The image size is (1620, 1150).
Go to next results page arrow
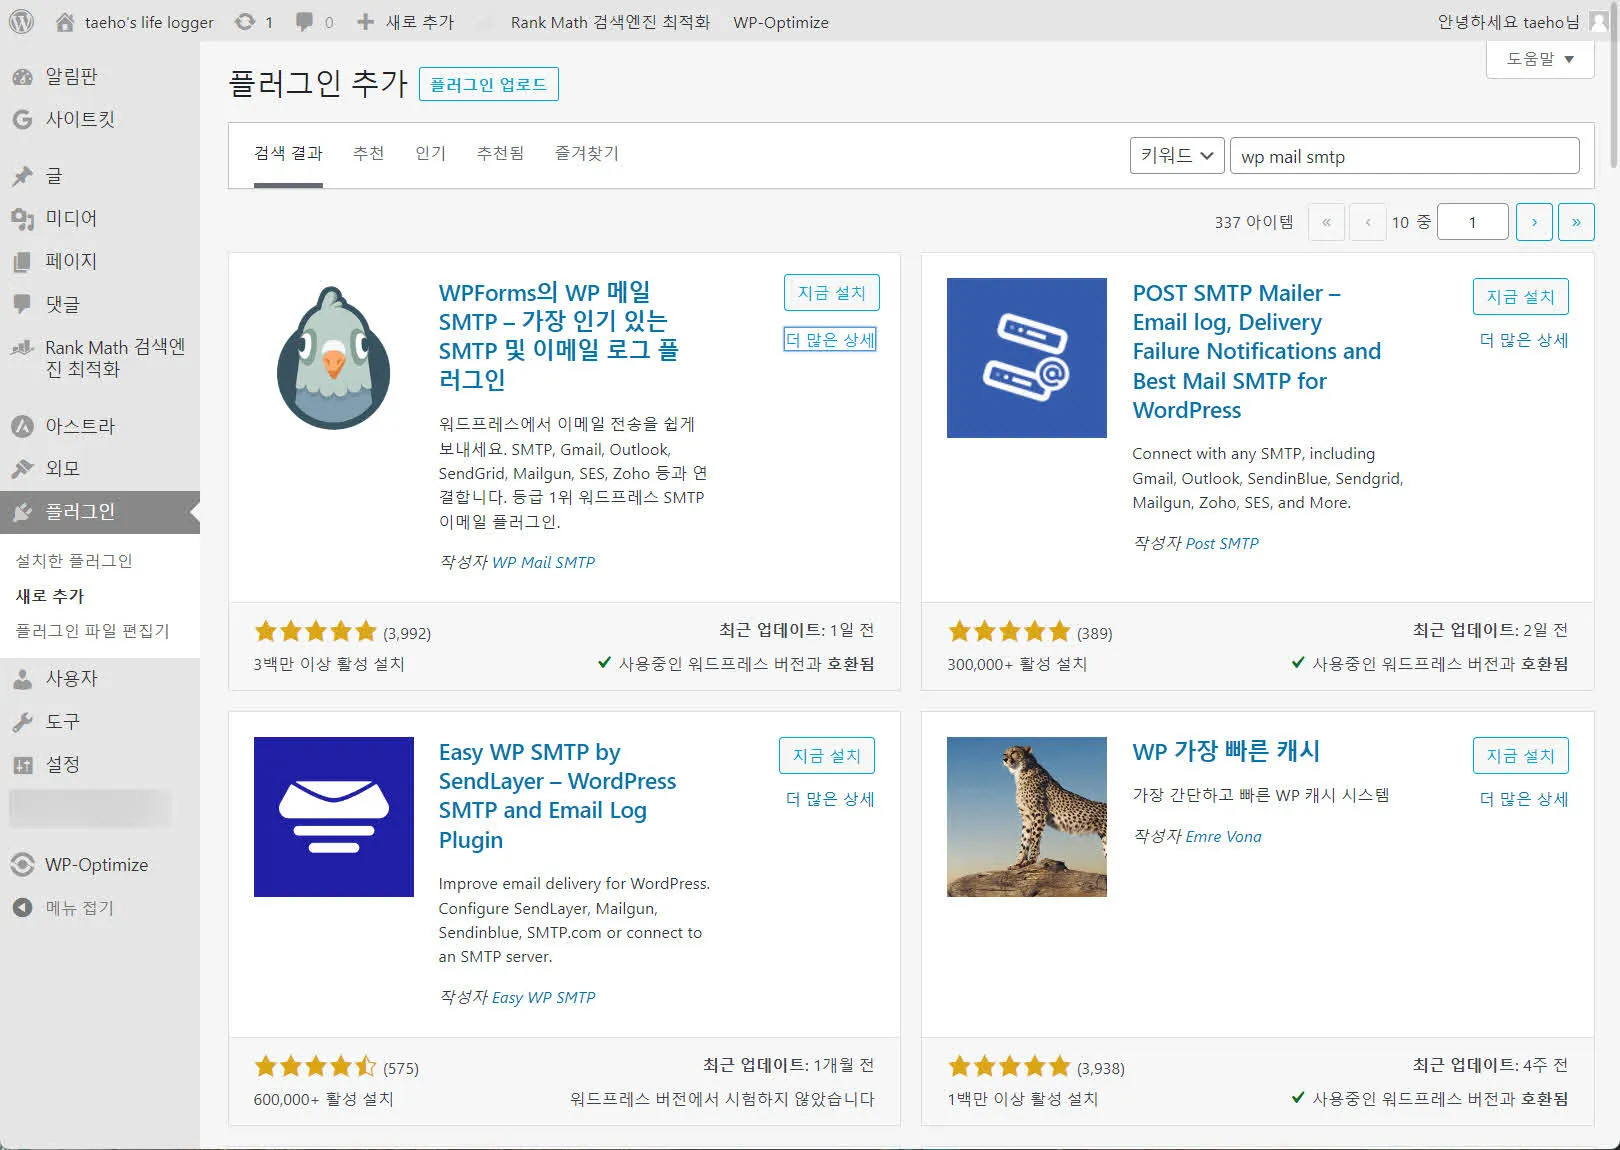(1533, 222)
